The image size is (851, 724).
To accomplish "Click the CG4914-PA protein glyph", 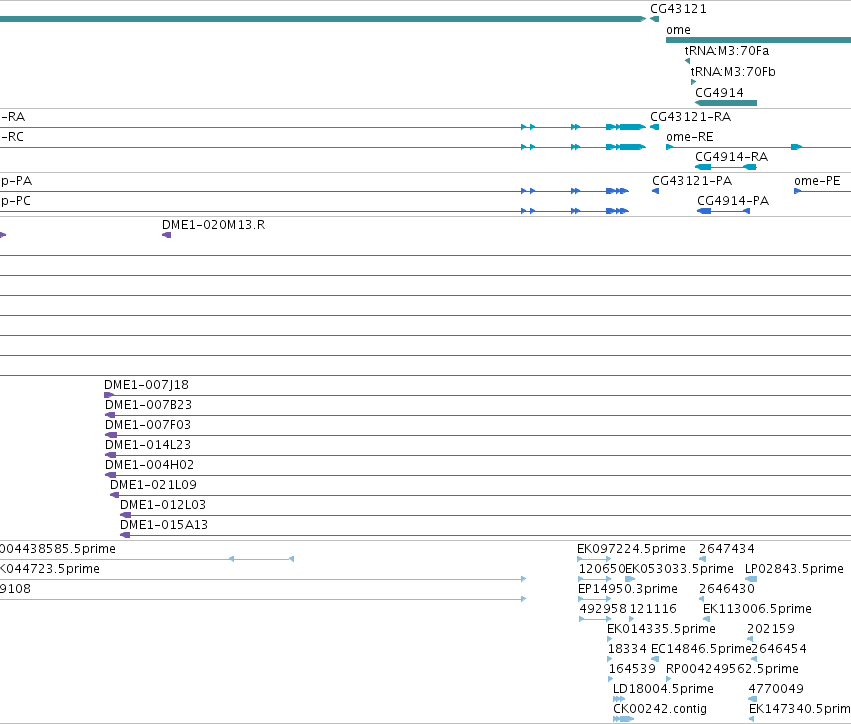I will (x=723, y=211).
